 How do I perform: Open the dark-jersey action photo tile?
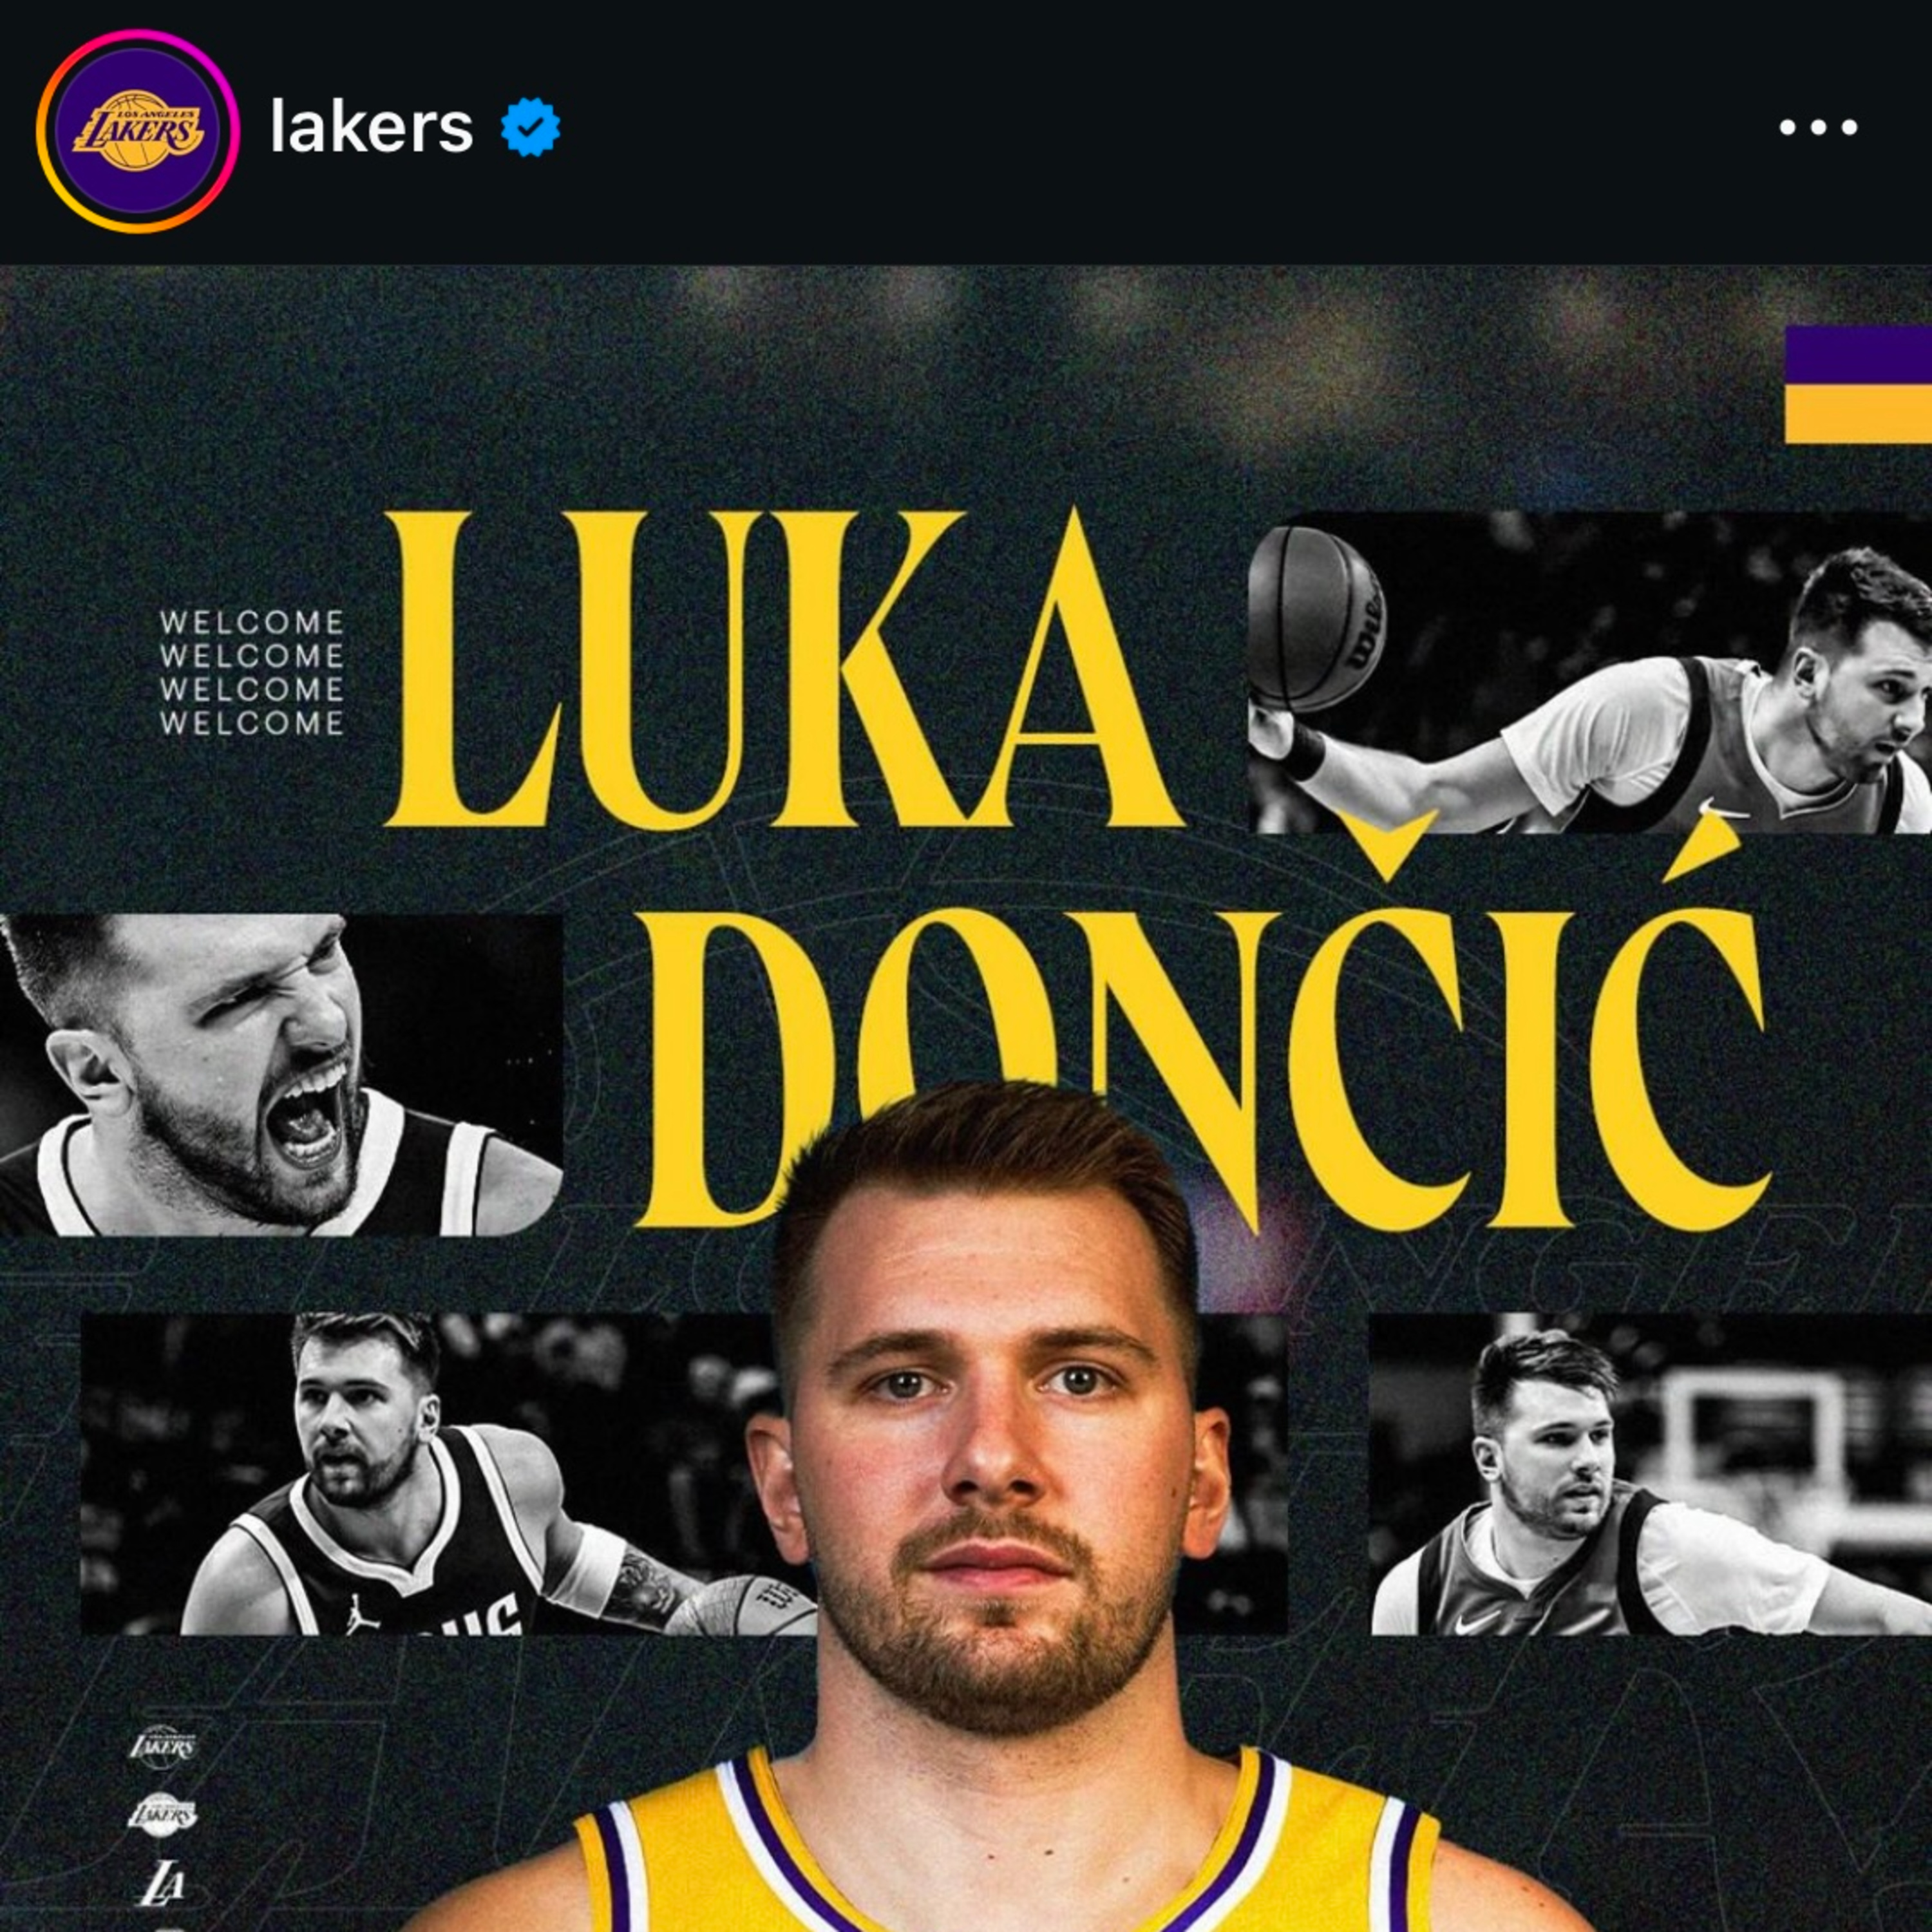448,1474
